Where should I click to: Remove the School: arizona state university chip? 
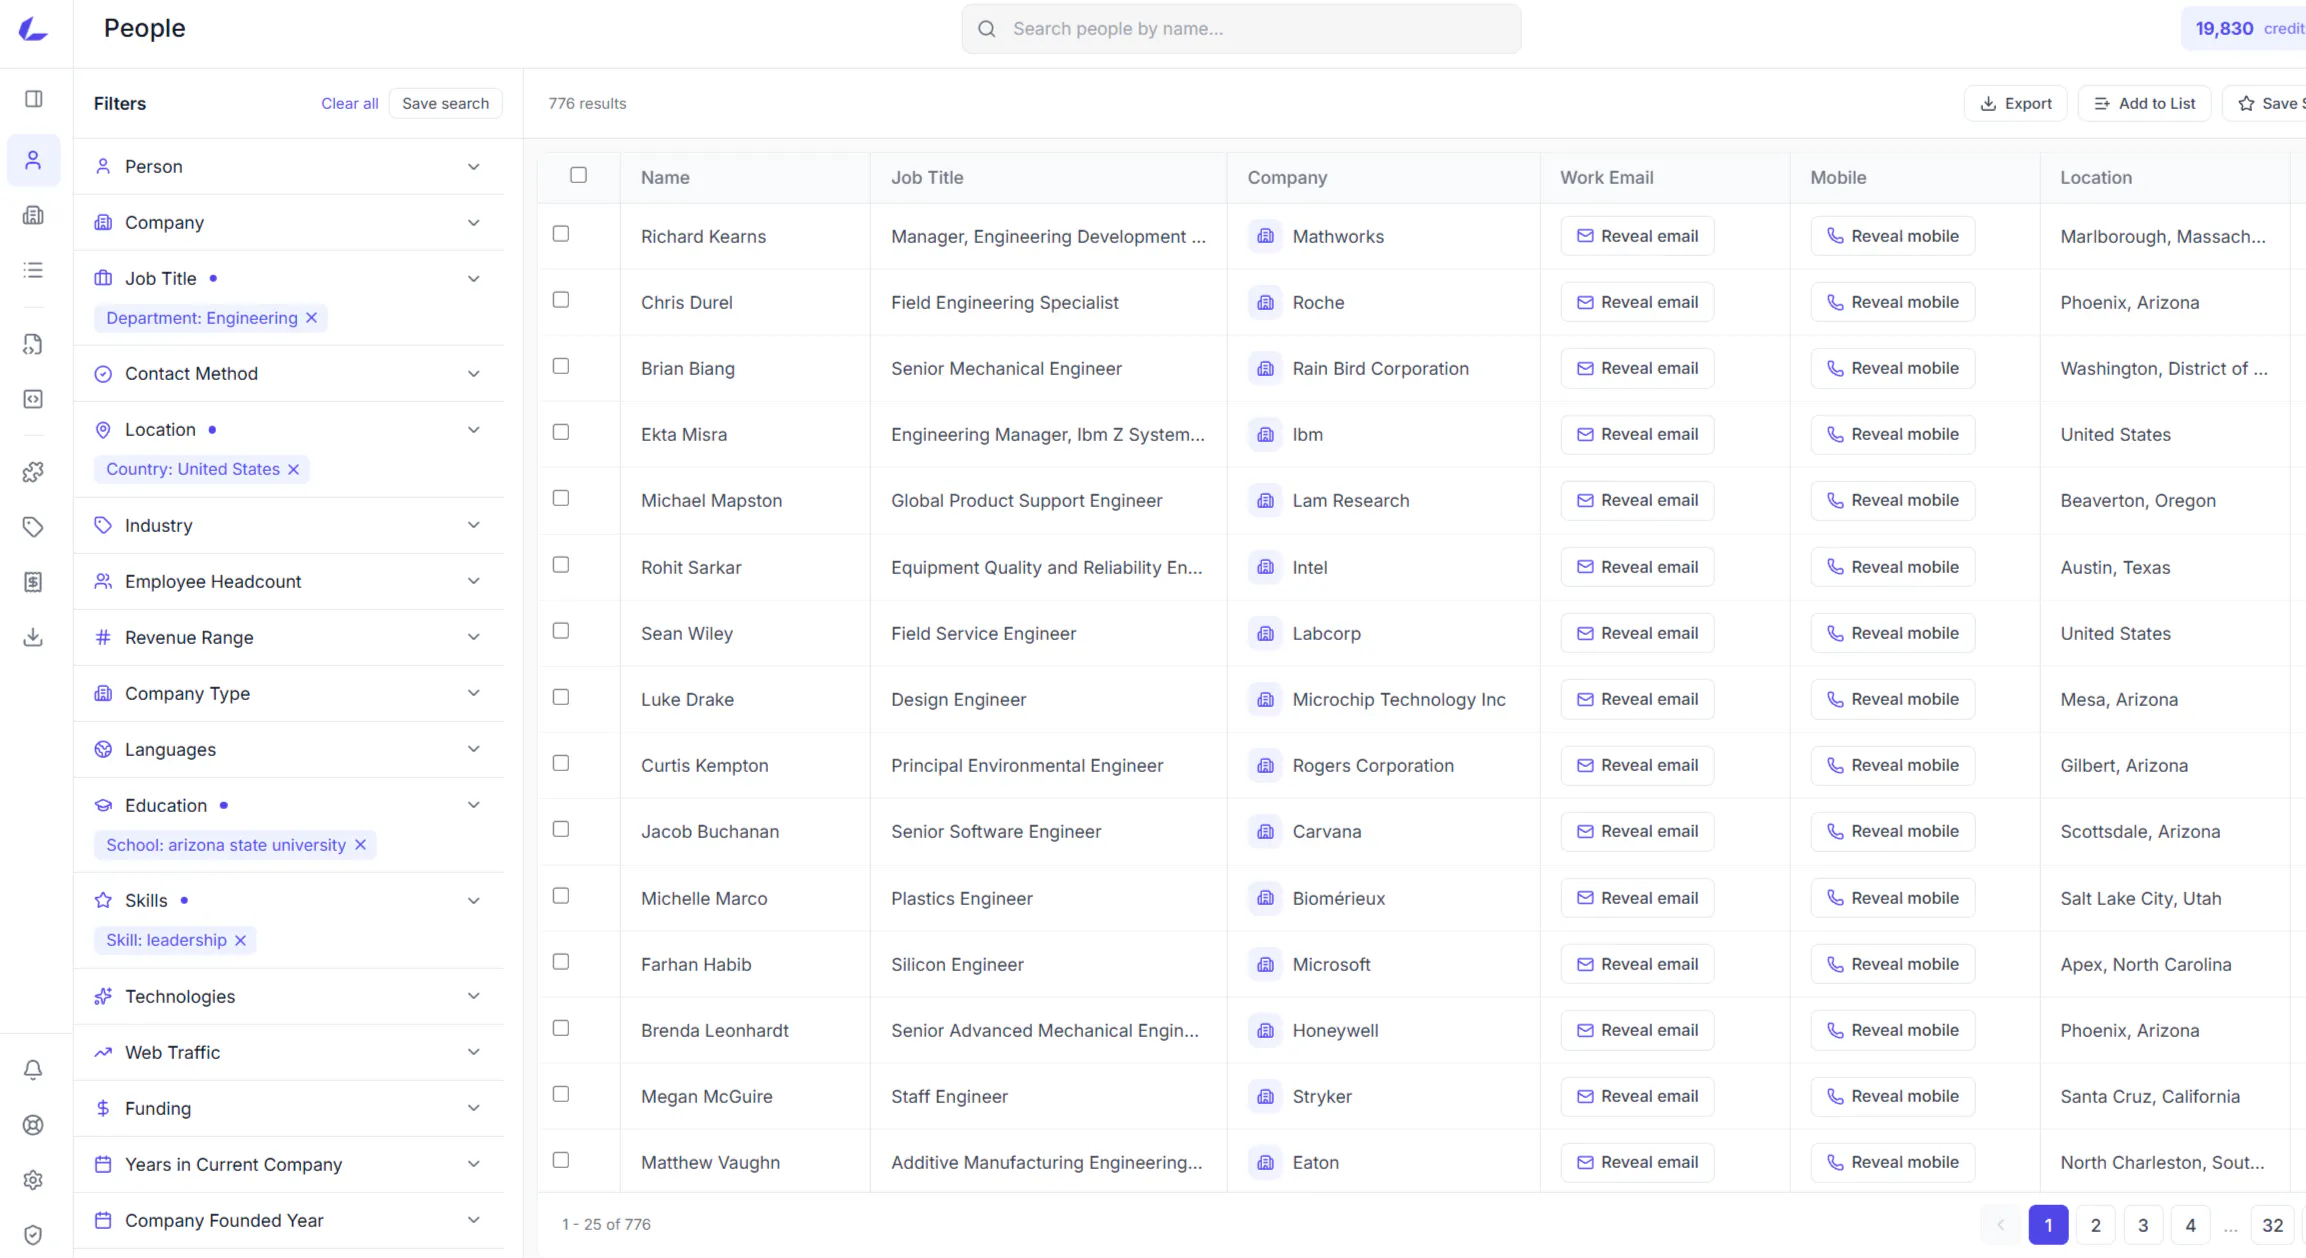(360, 845)
